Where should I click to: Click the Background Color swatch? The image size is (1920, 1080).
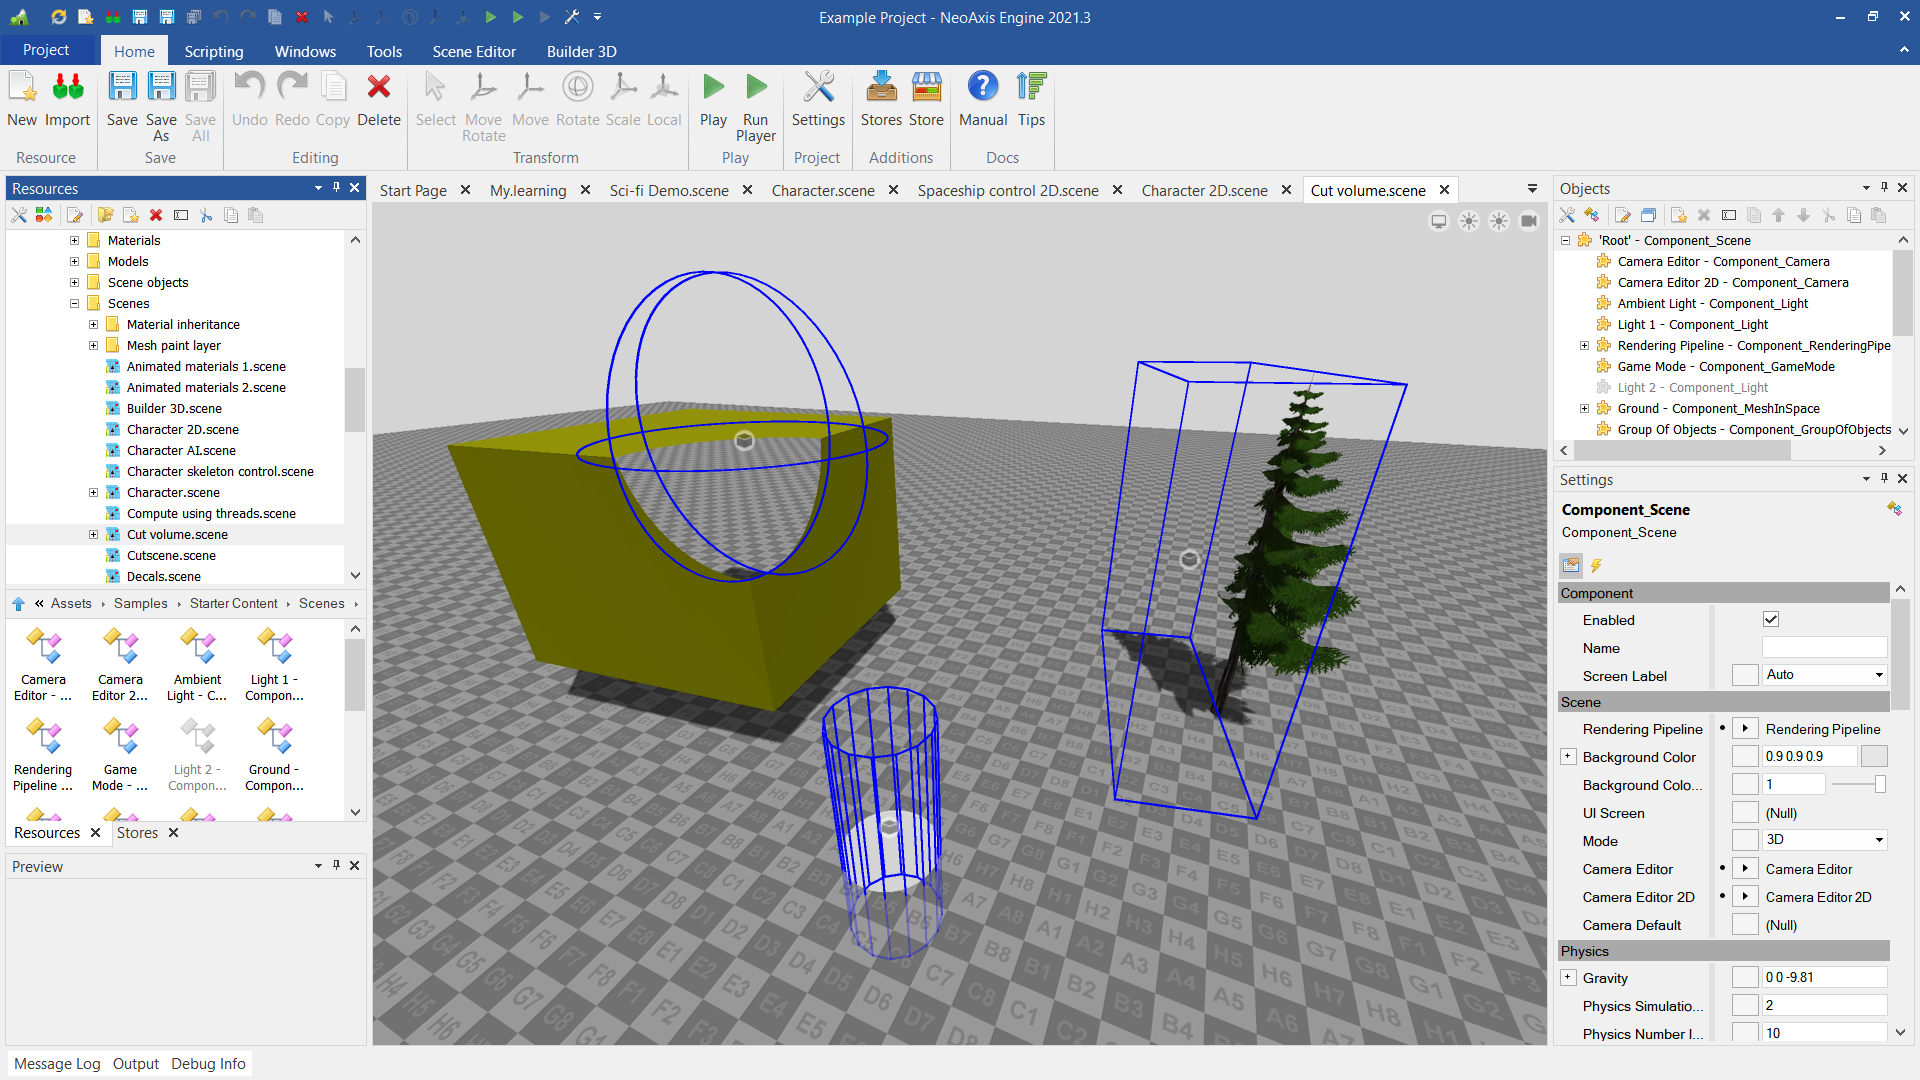click(1874, 757)
